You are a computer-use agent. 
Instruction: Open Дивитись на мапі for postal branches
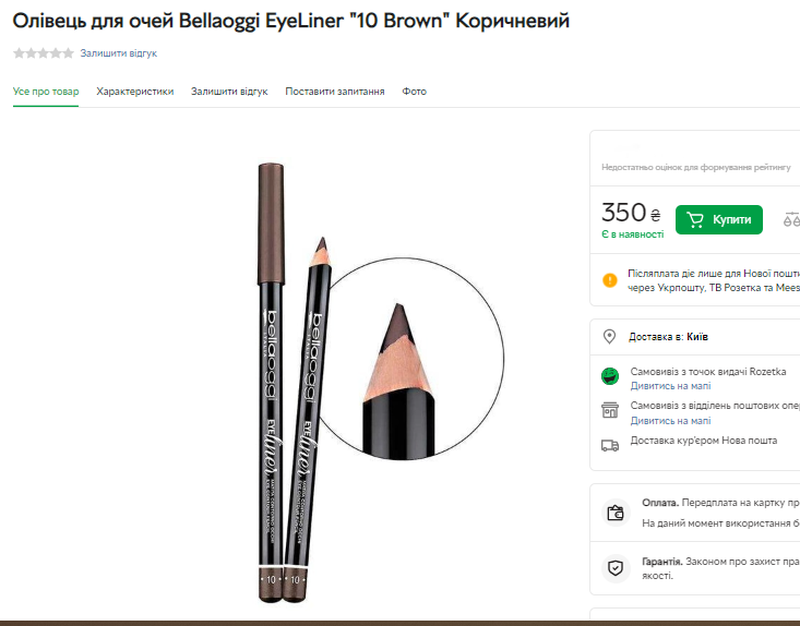pos(671,421)
